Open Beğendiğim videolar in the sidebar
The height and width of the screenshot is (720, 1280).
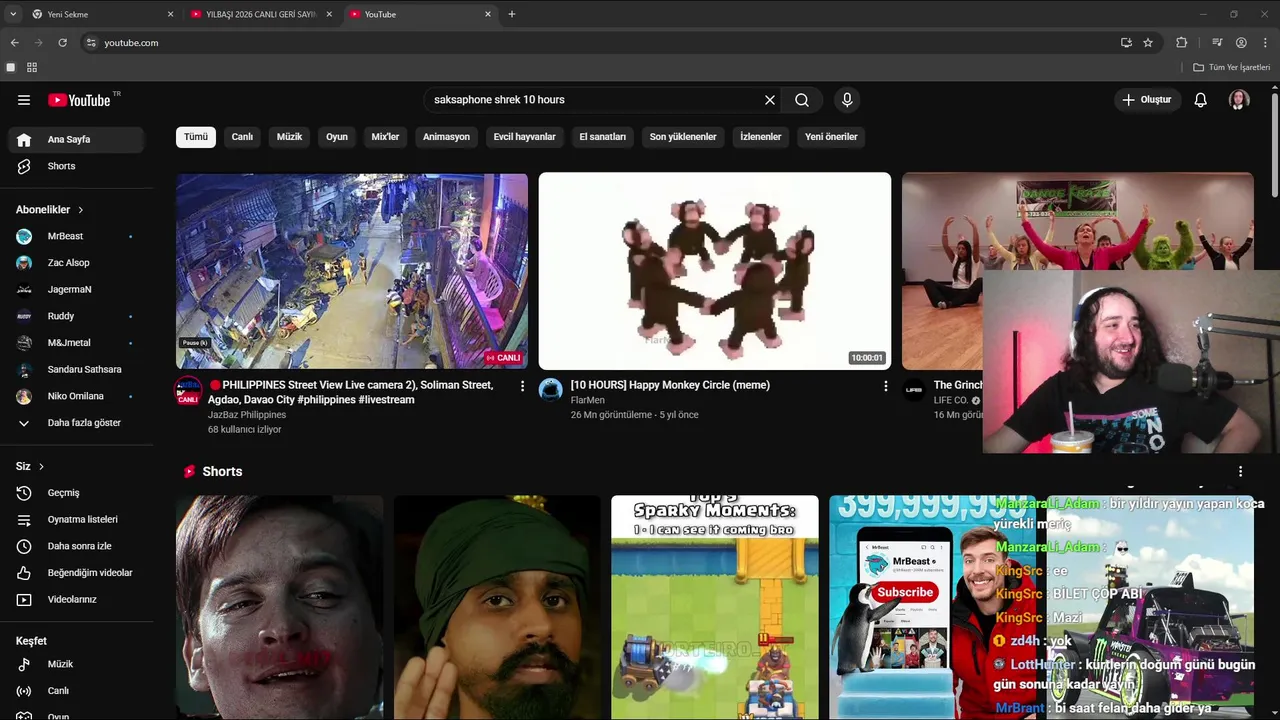76,573
